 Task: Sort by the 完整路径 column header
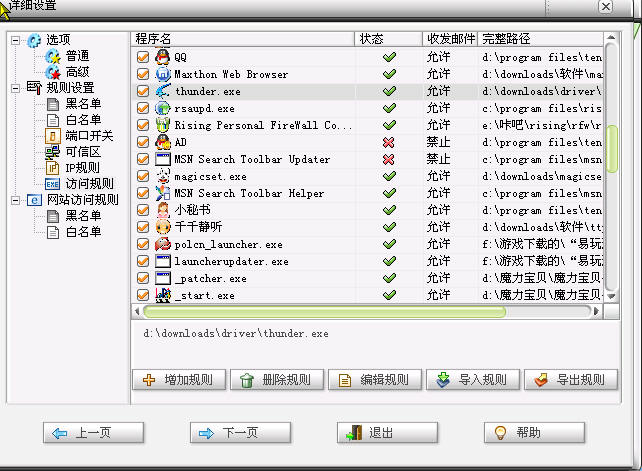[x=540, y=39]
